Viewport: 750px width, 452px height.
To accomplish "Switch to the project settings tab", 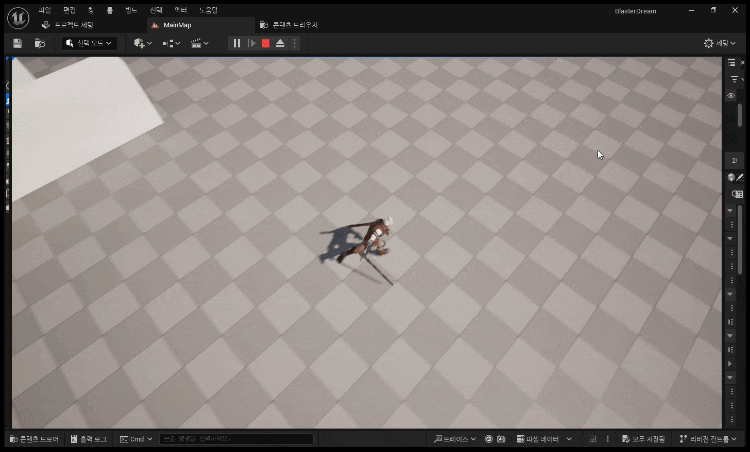I will point(68,25).
